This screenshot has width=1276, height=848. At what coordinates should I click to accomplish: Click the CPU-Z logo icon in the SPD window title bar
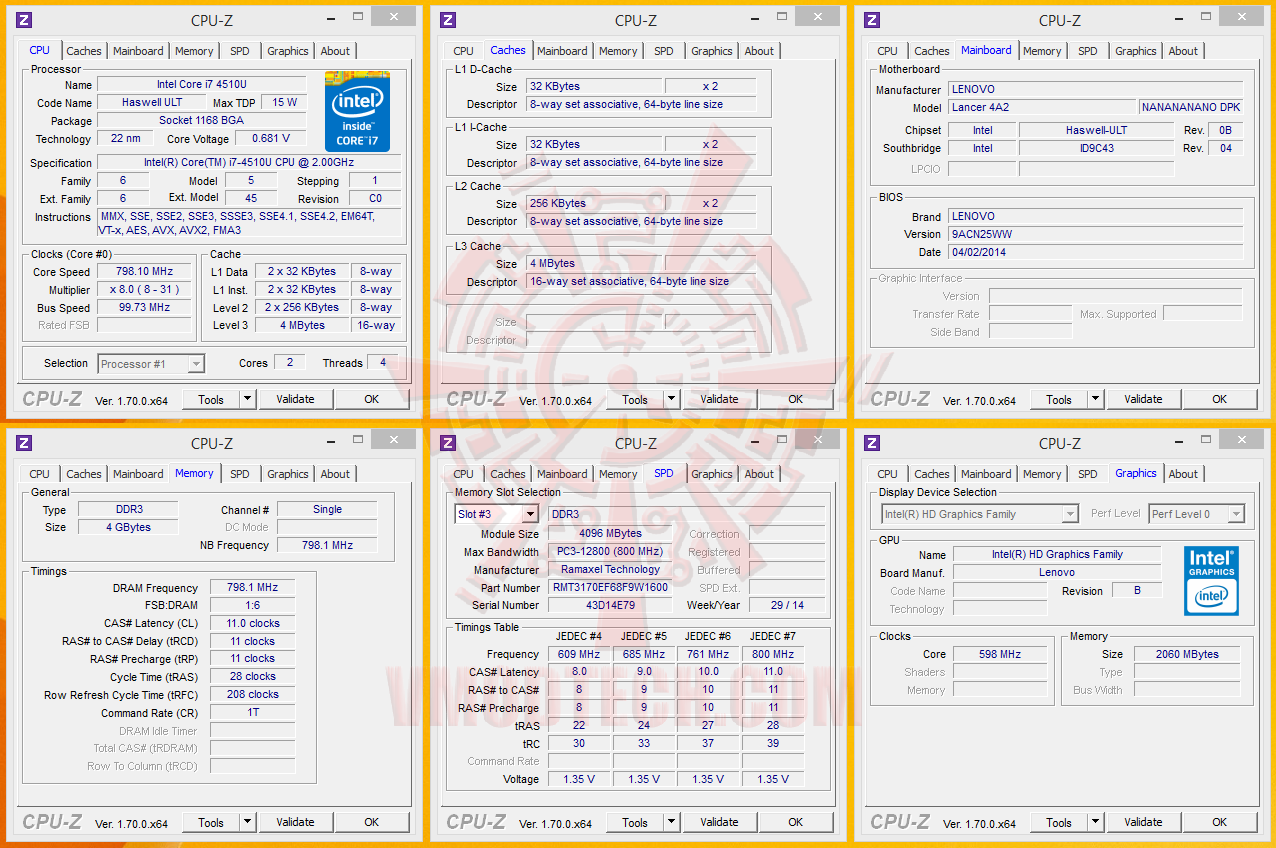pyautogui.click(x=448, y=443)
